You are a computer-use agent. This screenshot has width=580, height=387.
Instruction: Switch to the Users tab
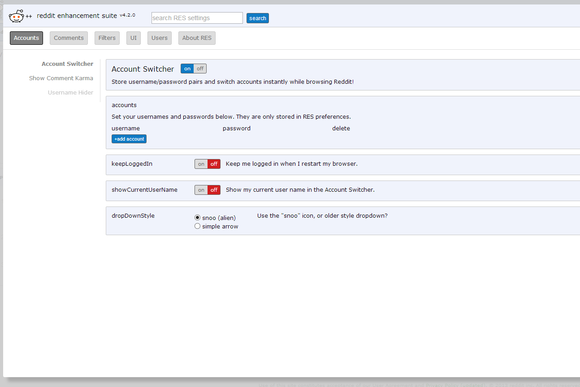(159, 38)
